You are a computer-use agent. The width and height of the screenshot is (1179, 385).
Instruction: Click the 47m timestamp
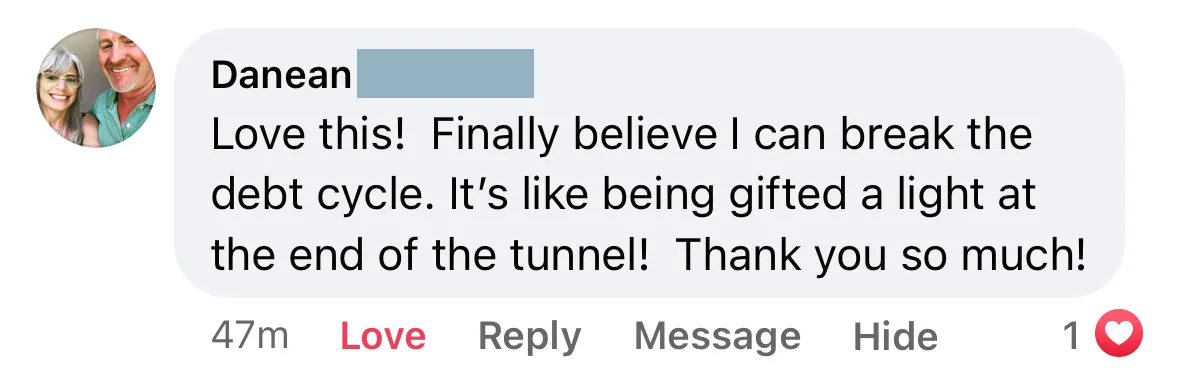(x=250, y=336)
